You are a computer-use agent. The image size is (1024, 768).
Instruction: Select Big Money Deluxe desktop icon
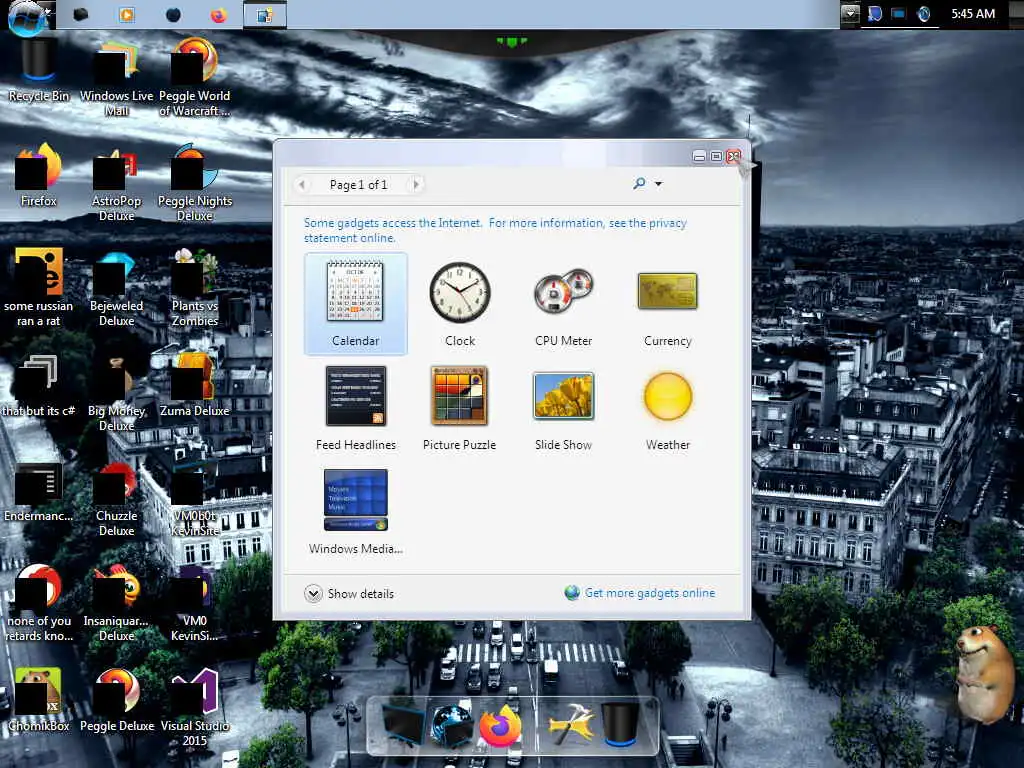116,393
